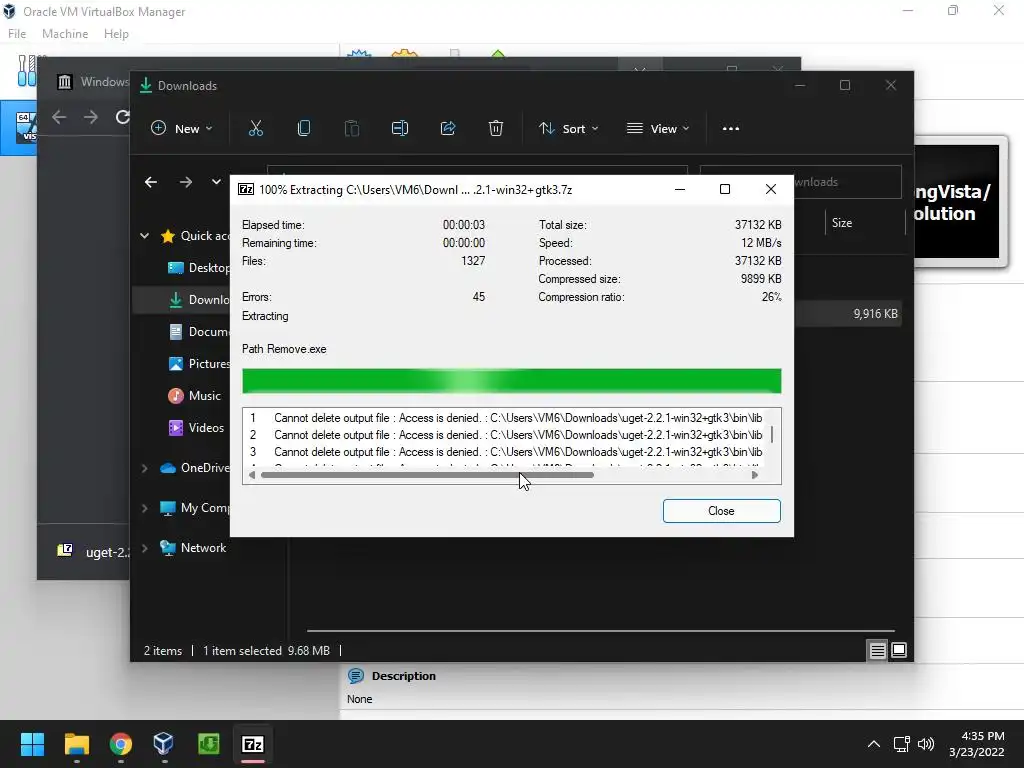Image resolution: width=1024 pixels, height=768 pixels.
Task: Select Pictures in the navigation pane
Action: click(x=199, y=364)
